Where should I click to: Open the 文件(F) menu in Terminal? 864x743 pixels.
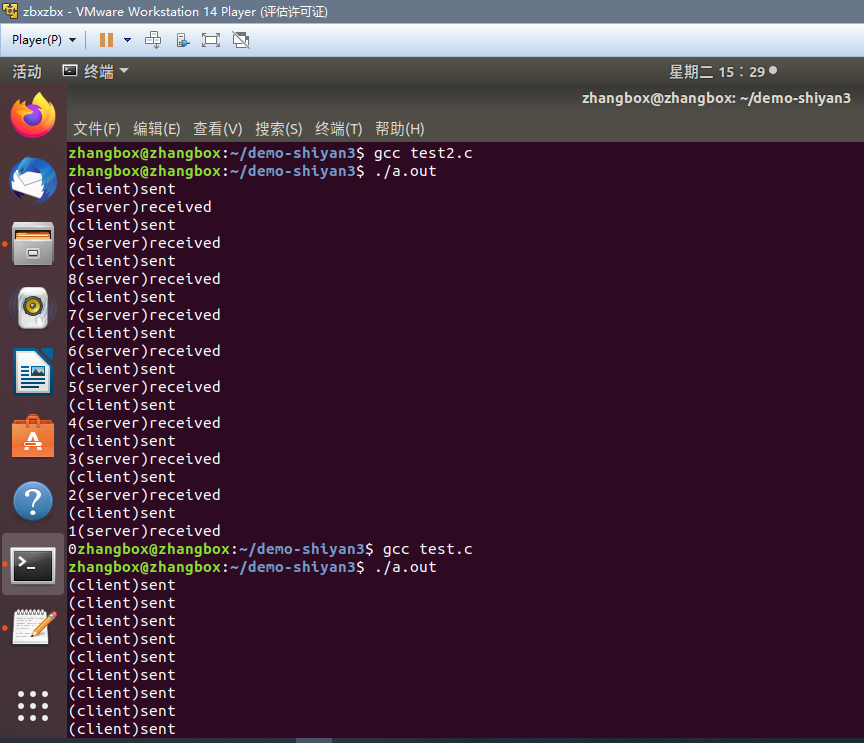pyautogui.click(x=96, y=128)
